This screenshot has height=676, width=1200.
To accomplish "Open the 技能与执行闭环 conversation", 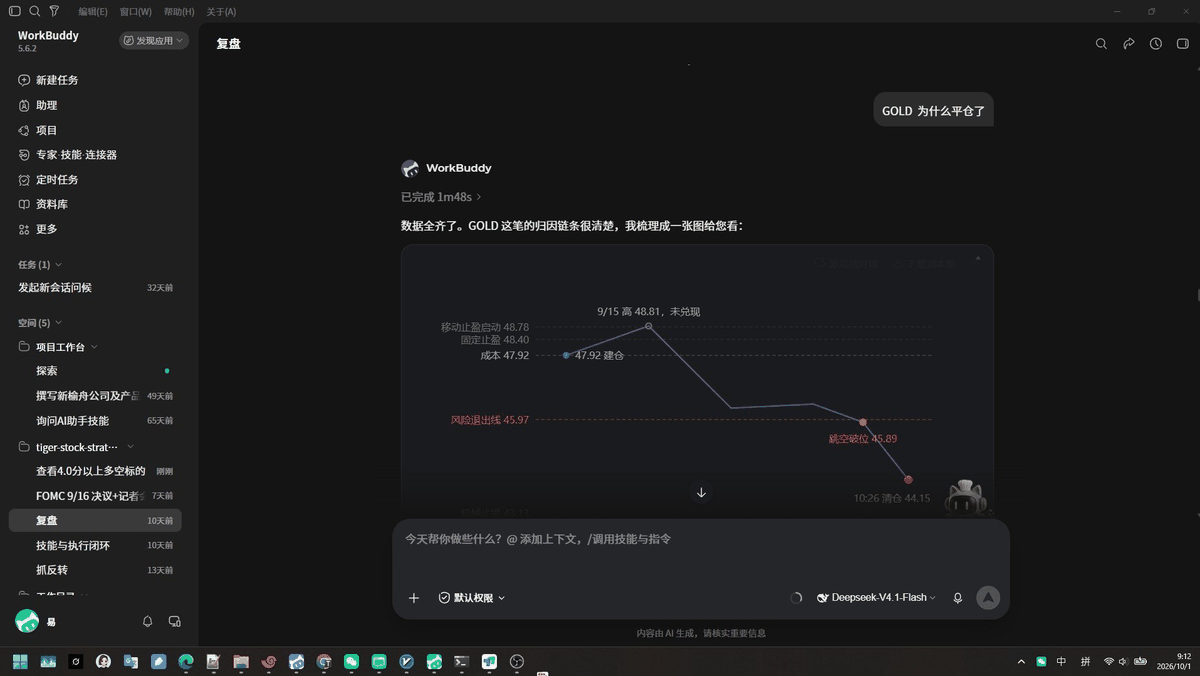I will (x=96, y=545).
